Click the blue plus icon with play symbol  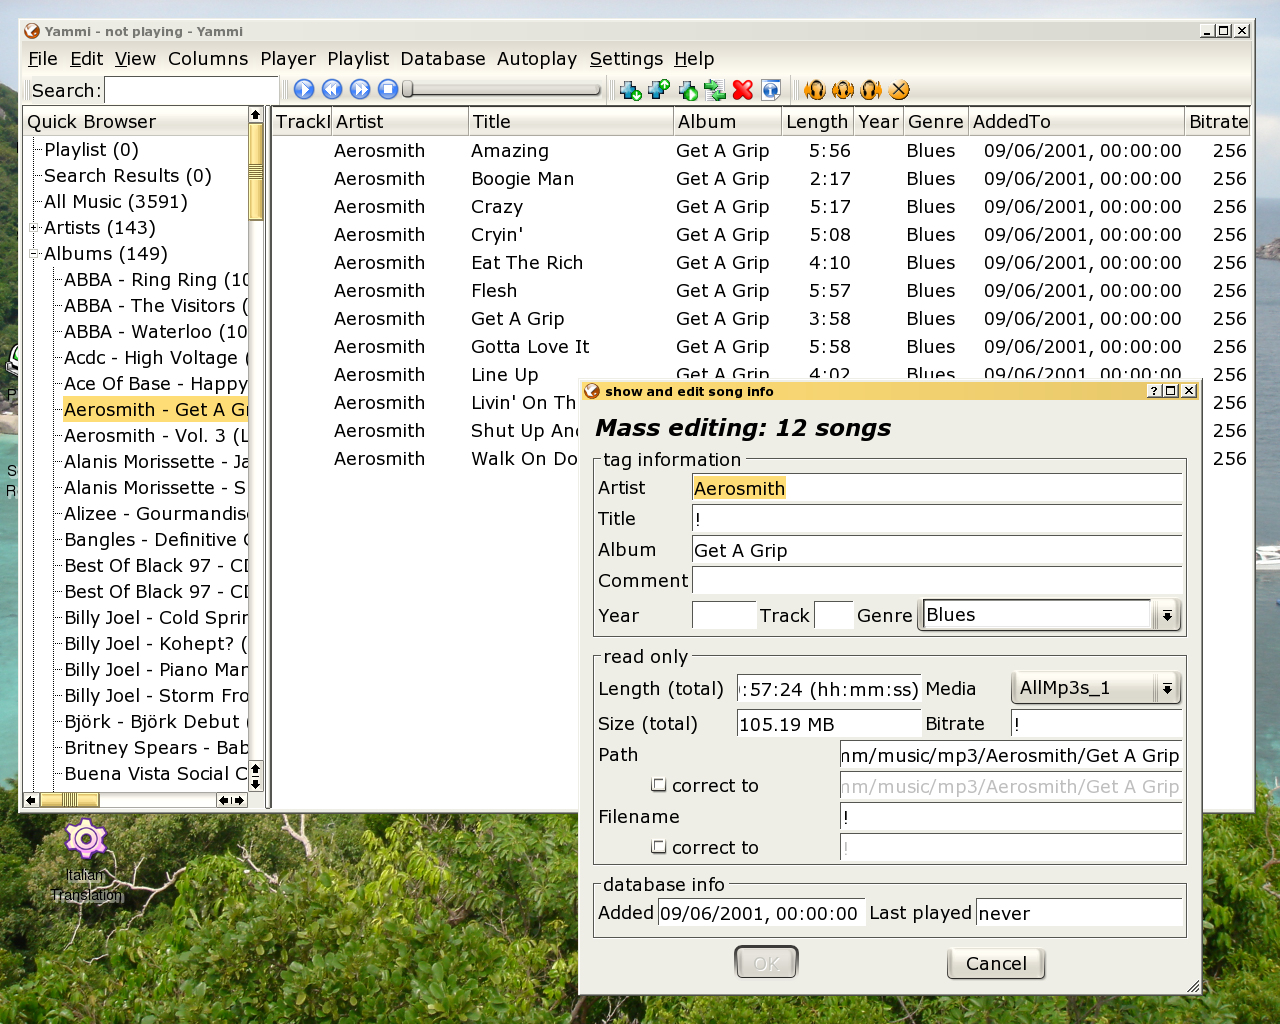pyautogui.click(x=687, y=90)
